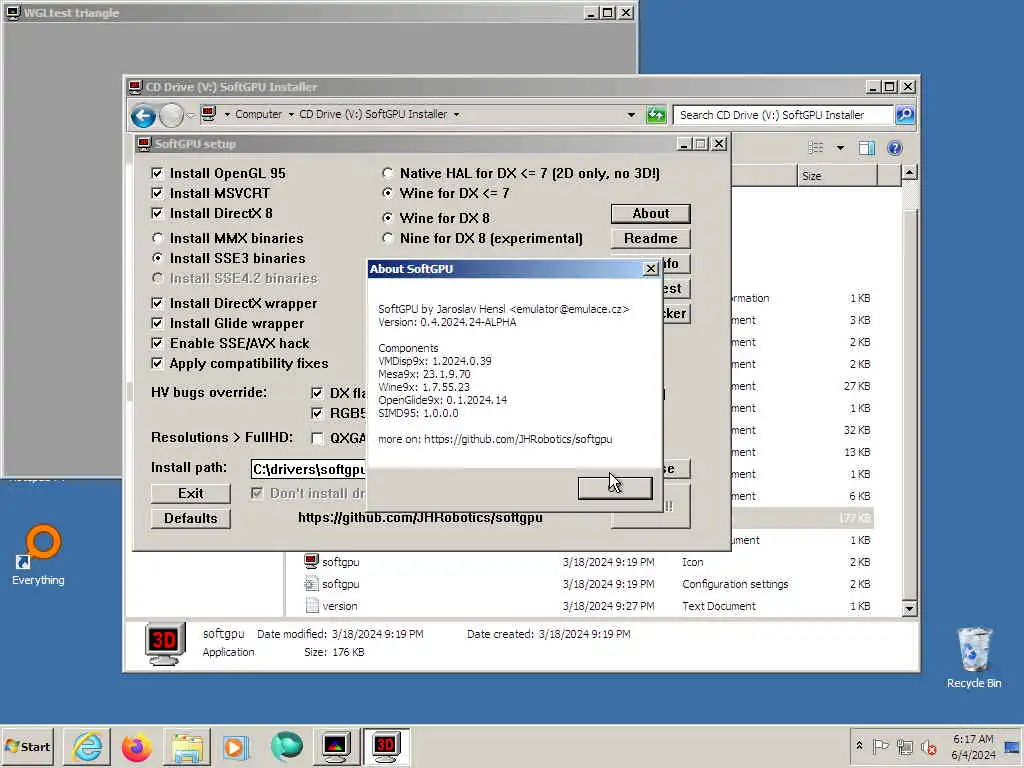Toggle Install DirectX 8 checkbox

tap(157, 213)
